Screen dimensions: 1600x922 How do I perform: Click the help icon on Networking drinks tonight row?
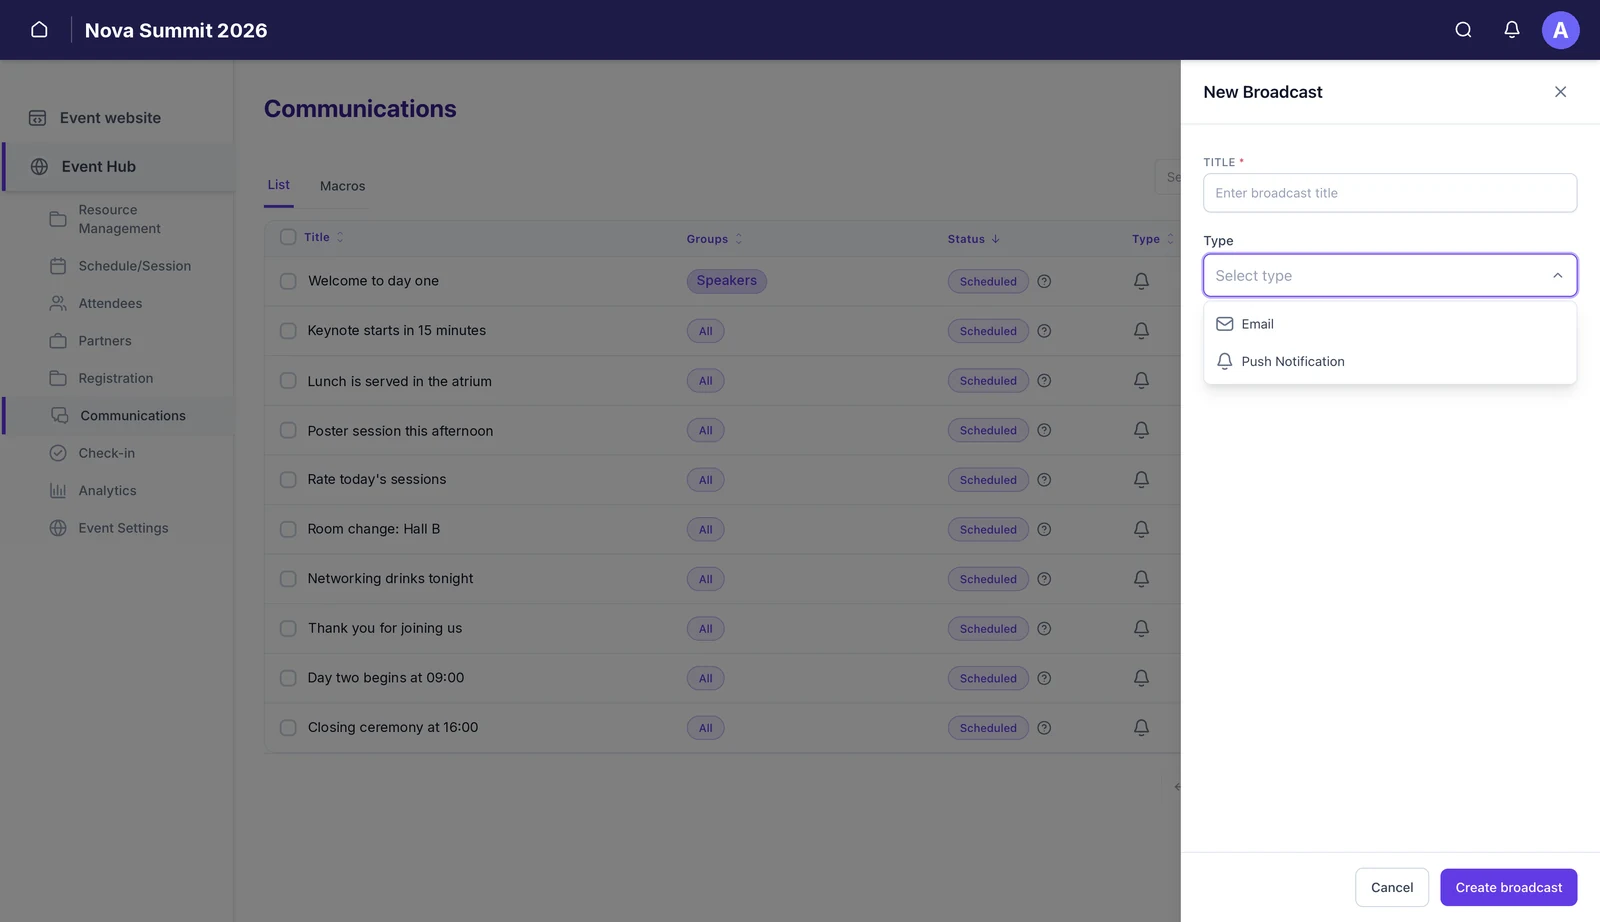pyautogui.click(x=1044, y=579)
